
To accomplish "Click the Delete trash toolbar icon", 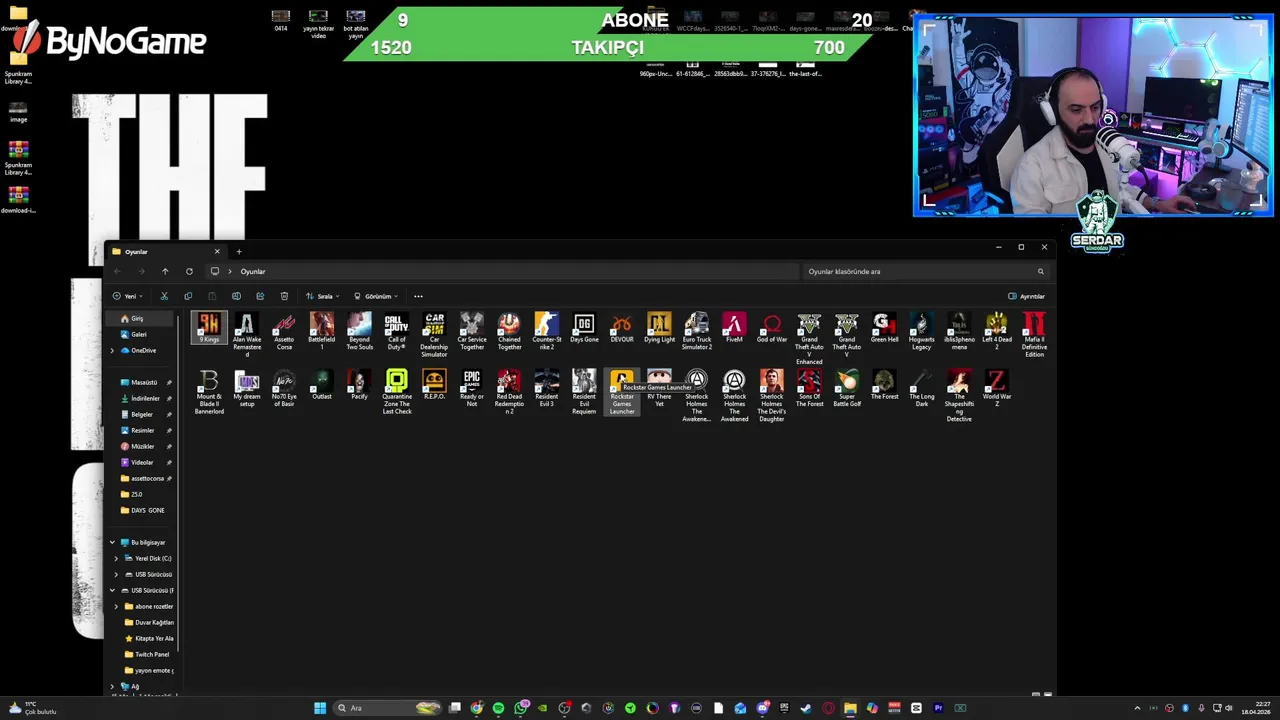I will click(x=284, y=296).
